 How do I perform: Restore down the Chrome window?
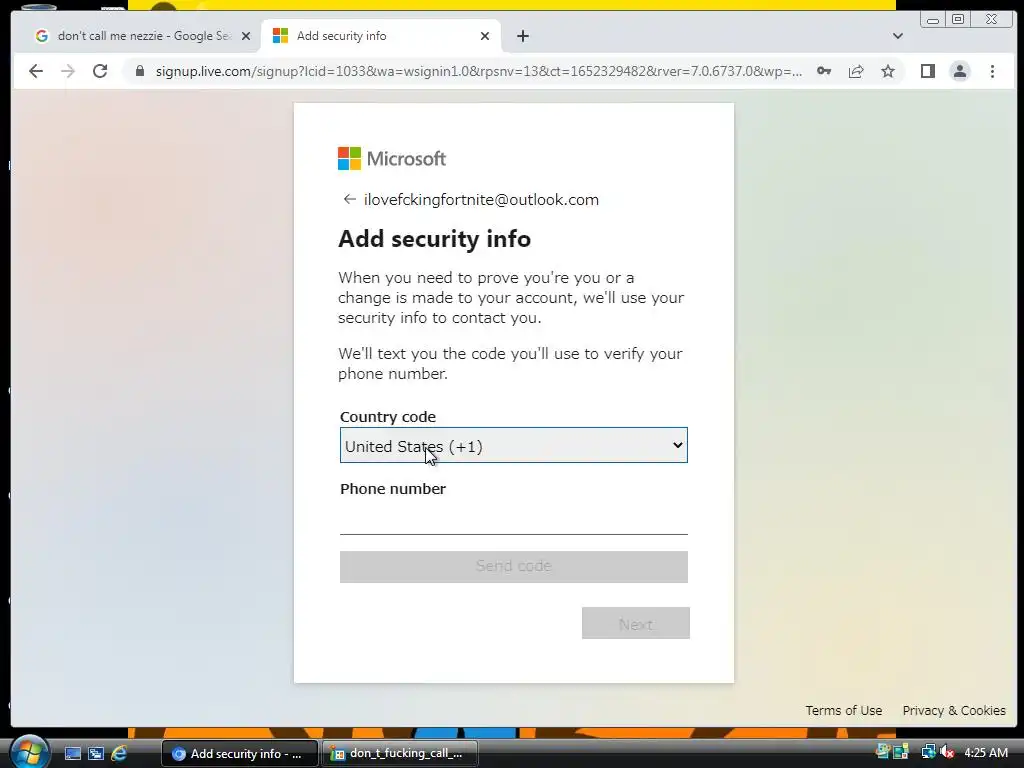[x=958, y=20]
